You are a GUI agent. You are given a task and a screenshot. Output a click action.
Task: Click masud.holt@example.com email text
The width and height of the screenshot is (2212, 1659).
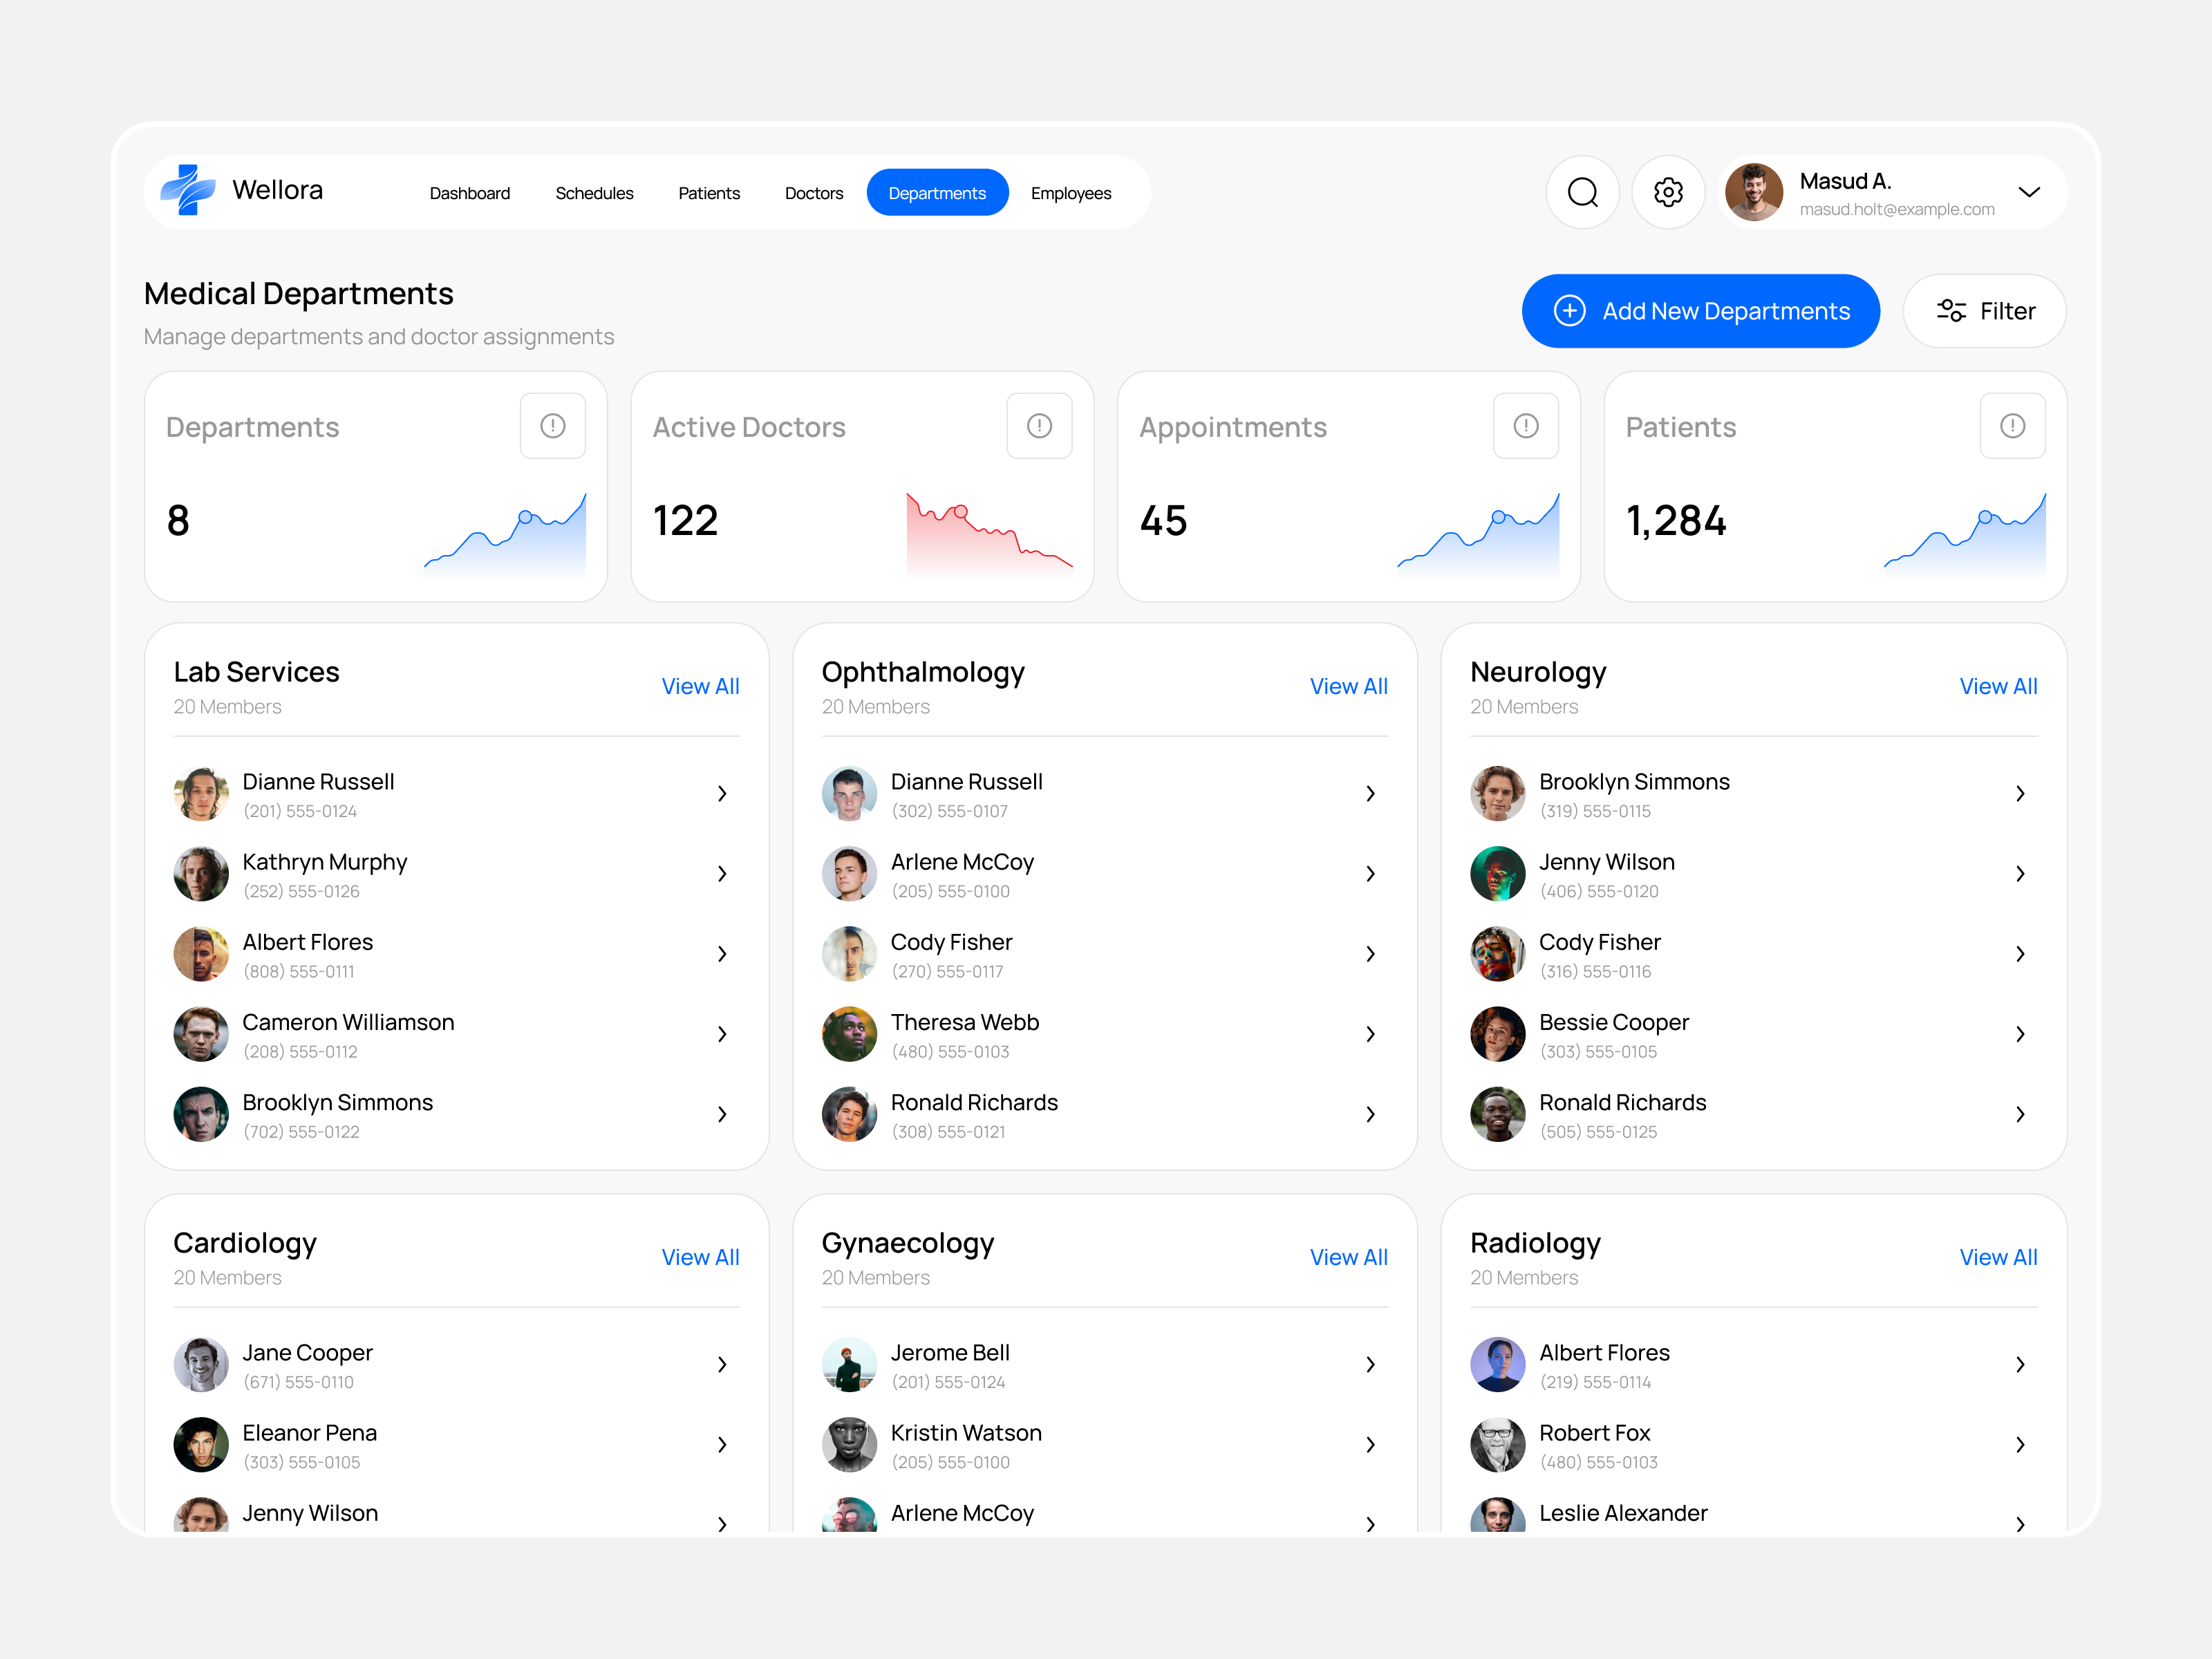point(1897,209)
